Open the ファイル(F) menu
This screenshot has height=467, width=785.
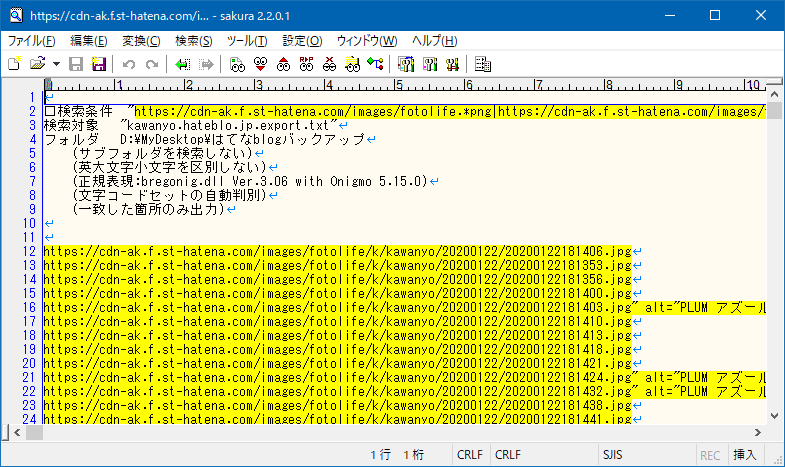(x=32, y=41)
